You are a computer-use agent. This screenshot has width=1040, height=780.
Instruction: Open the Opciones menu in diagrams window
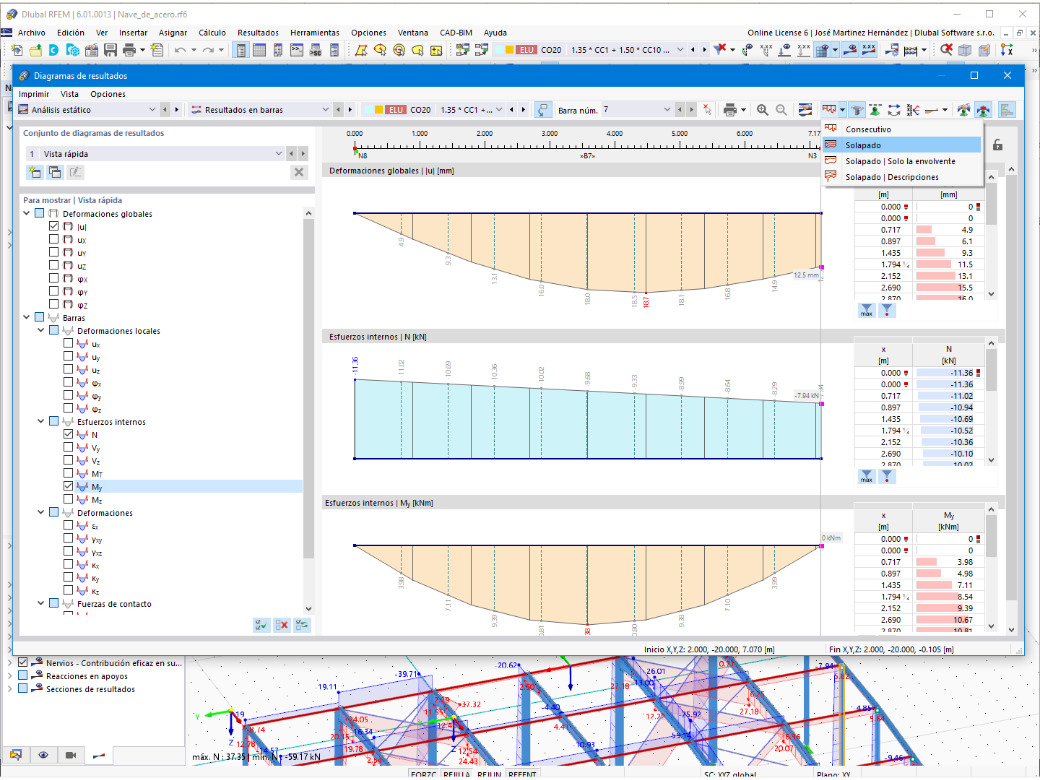point(108,94)
